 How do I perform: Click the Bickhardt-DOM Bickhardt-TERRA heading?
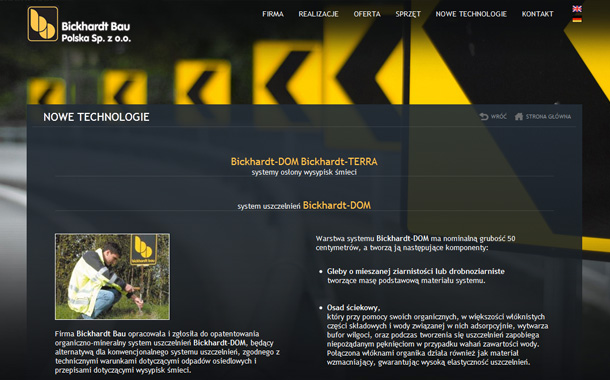click(x=304, y=161)
